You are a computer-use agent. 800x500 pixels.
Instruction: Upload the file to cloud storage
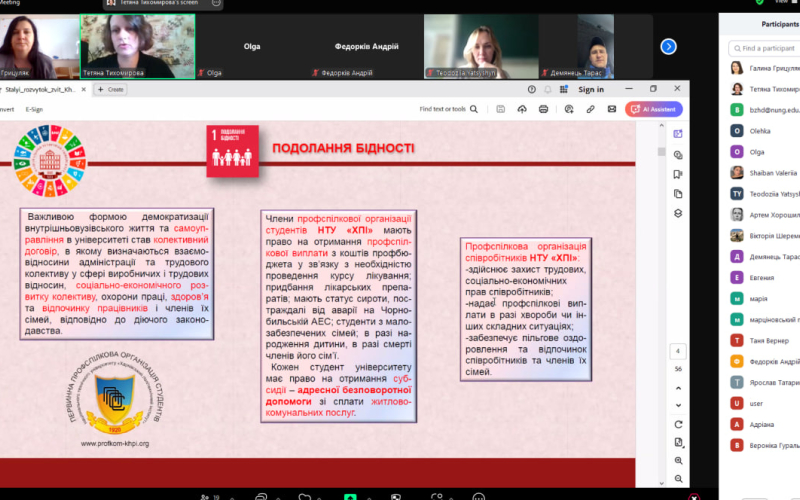(522, 109)
